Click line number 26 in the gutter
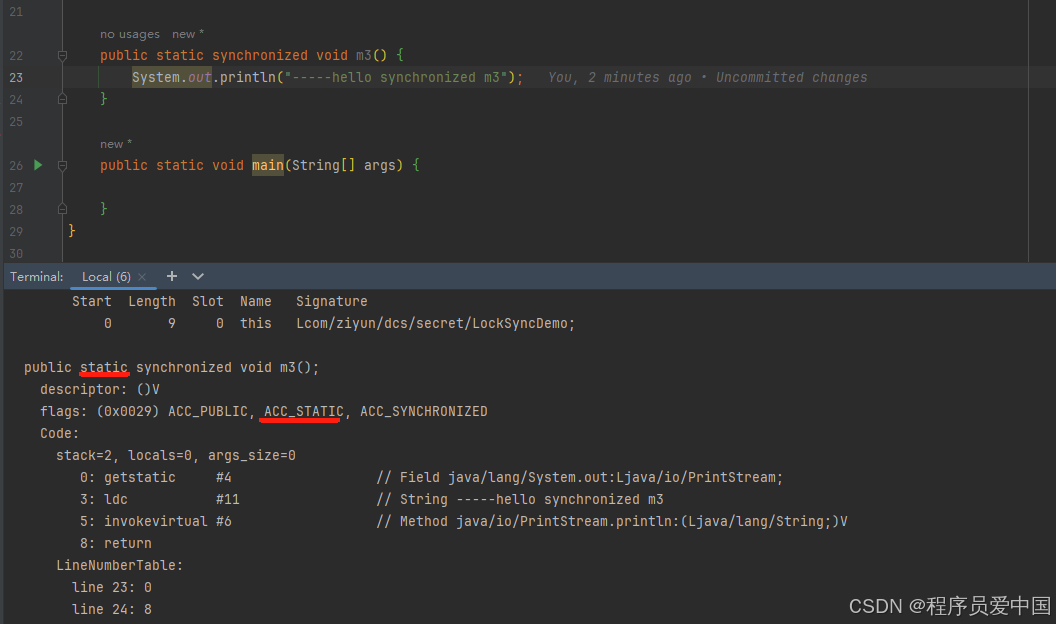Screen dimensions: 1056x624 click(16, 165)
